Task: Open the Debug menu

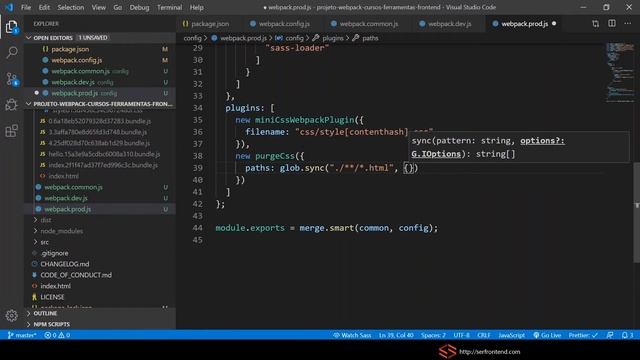Action: coord(139,7)
